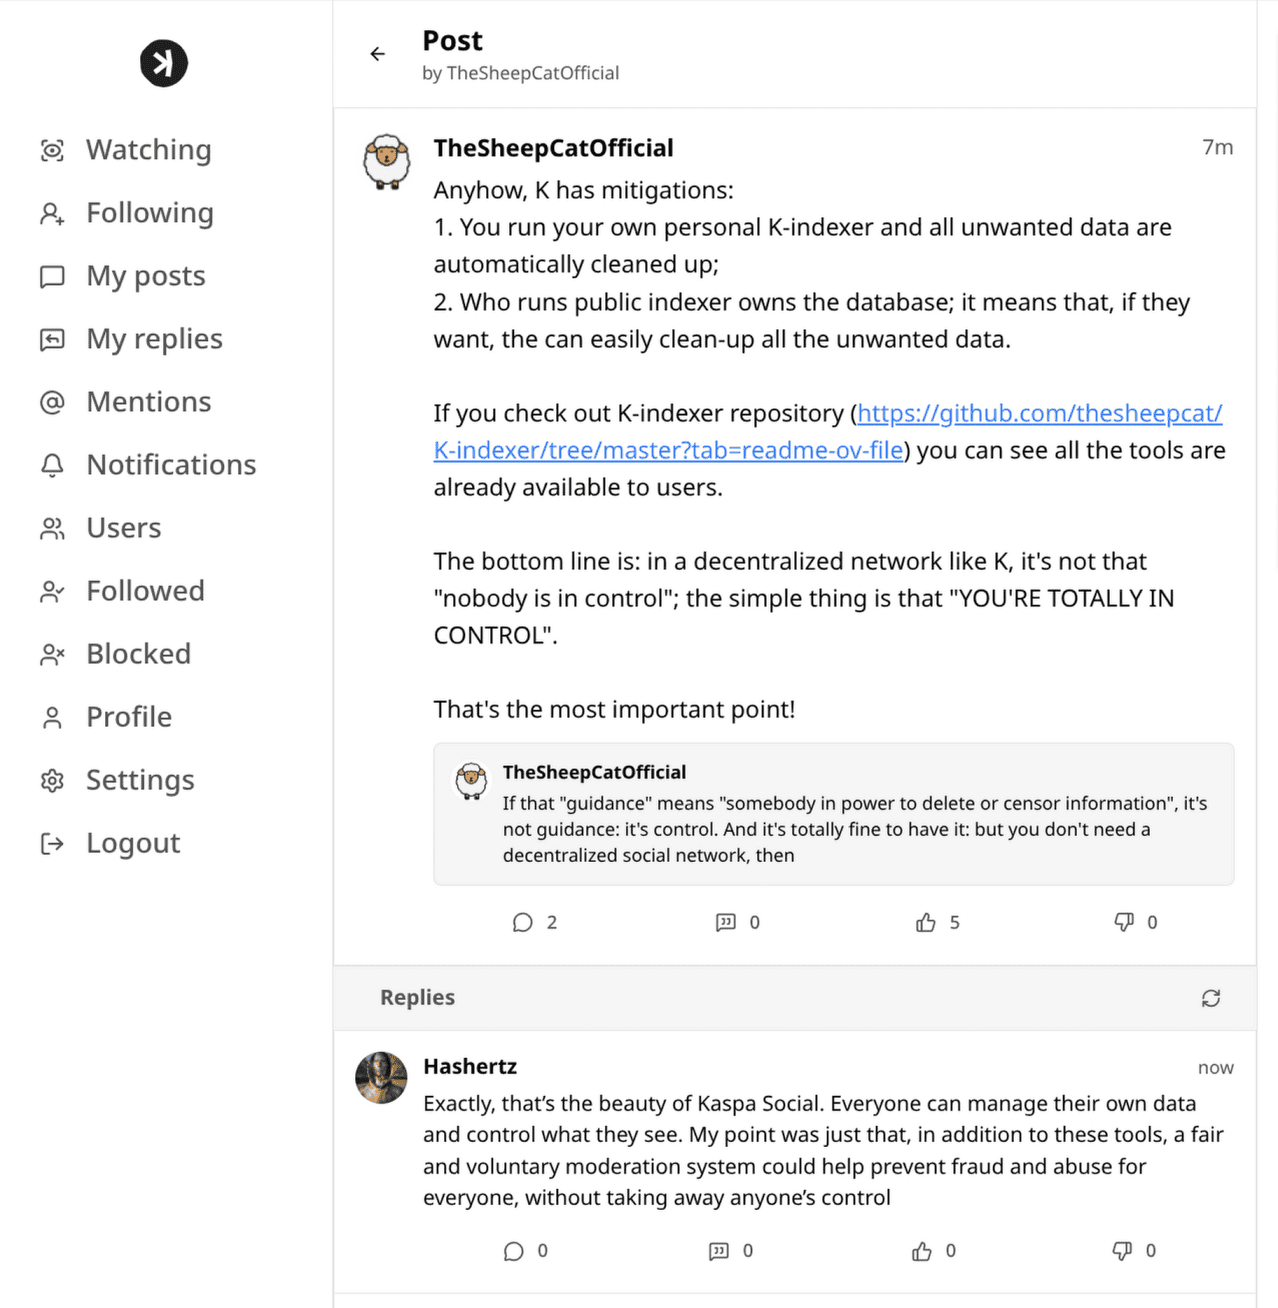
Task: Click the K logo at top of sidebar
Action: pos(164,63)
